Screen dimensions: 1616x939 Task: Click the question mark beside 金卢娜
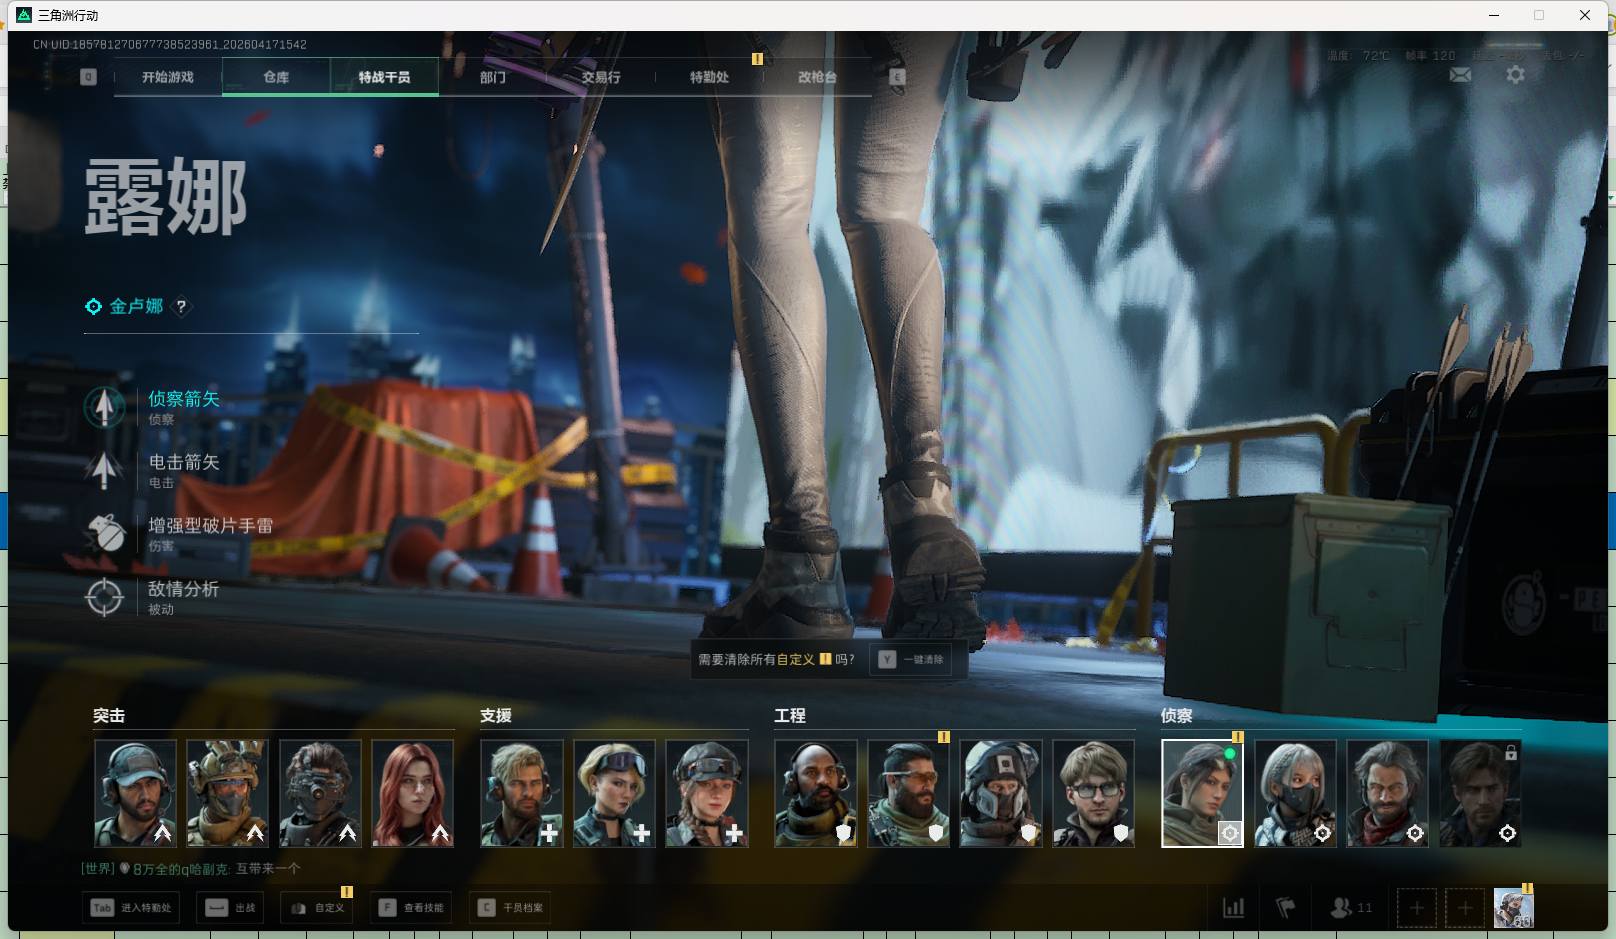(181, 307)
